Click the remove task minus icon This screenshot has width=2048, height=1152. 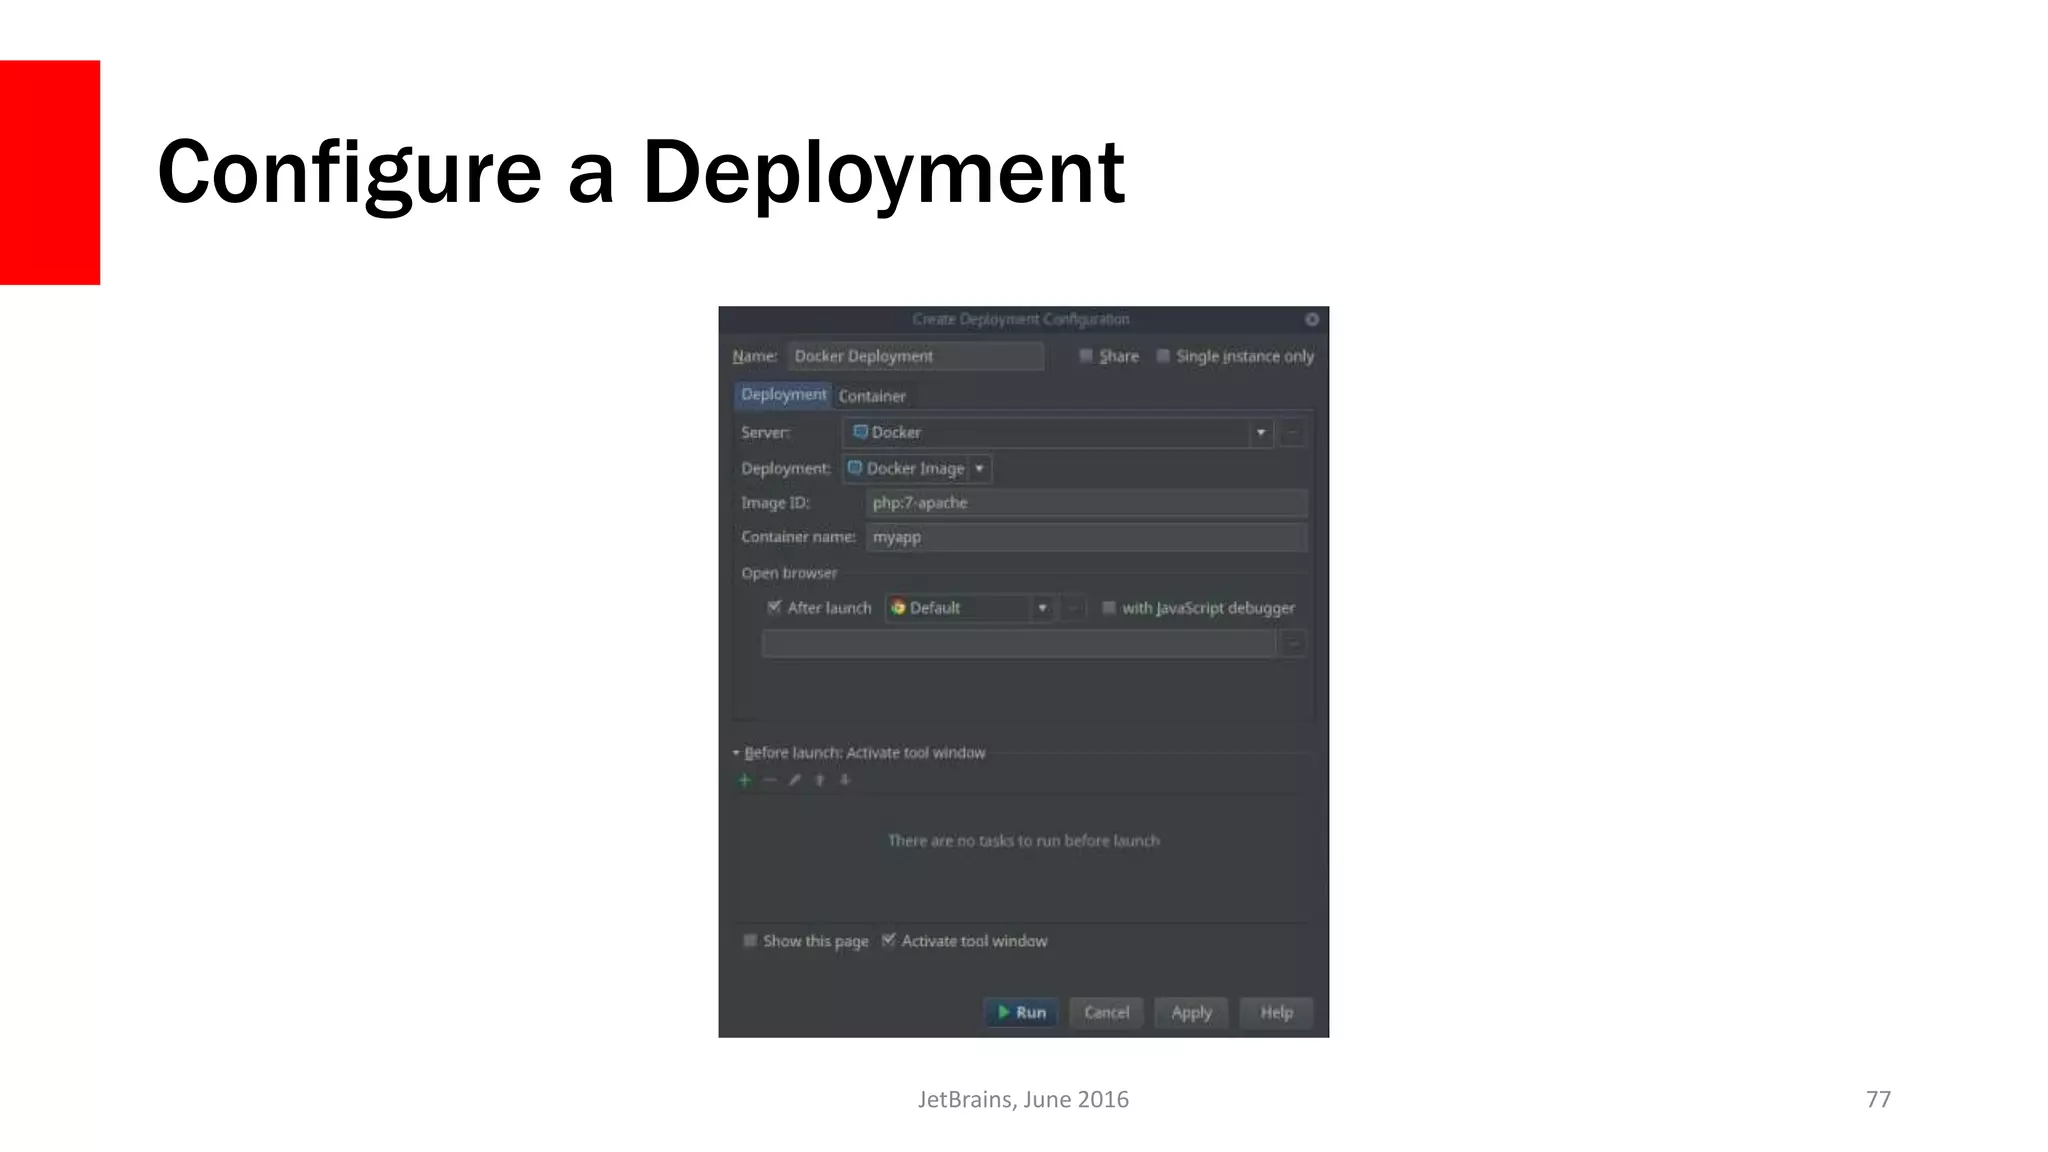(769, 780)
